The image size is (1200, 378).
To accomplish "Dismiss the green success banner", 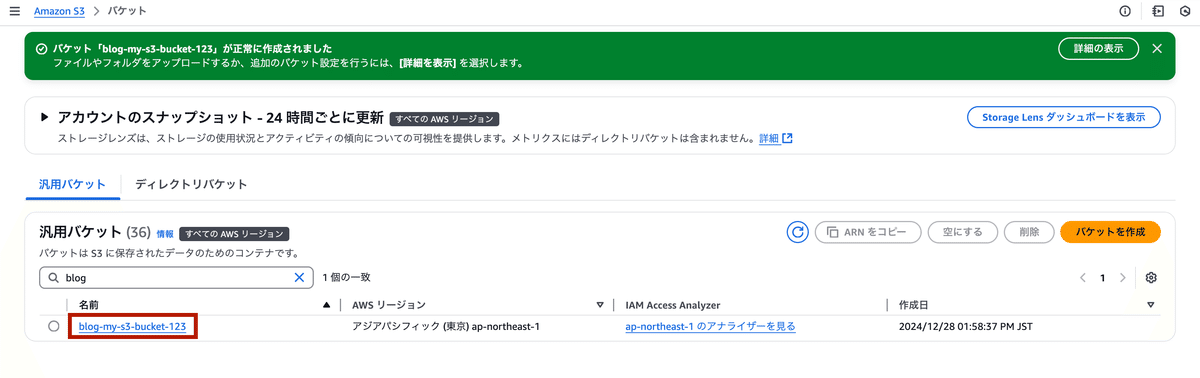I will pyautogui.click(x=1157, y=48).
